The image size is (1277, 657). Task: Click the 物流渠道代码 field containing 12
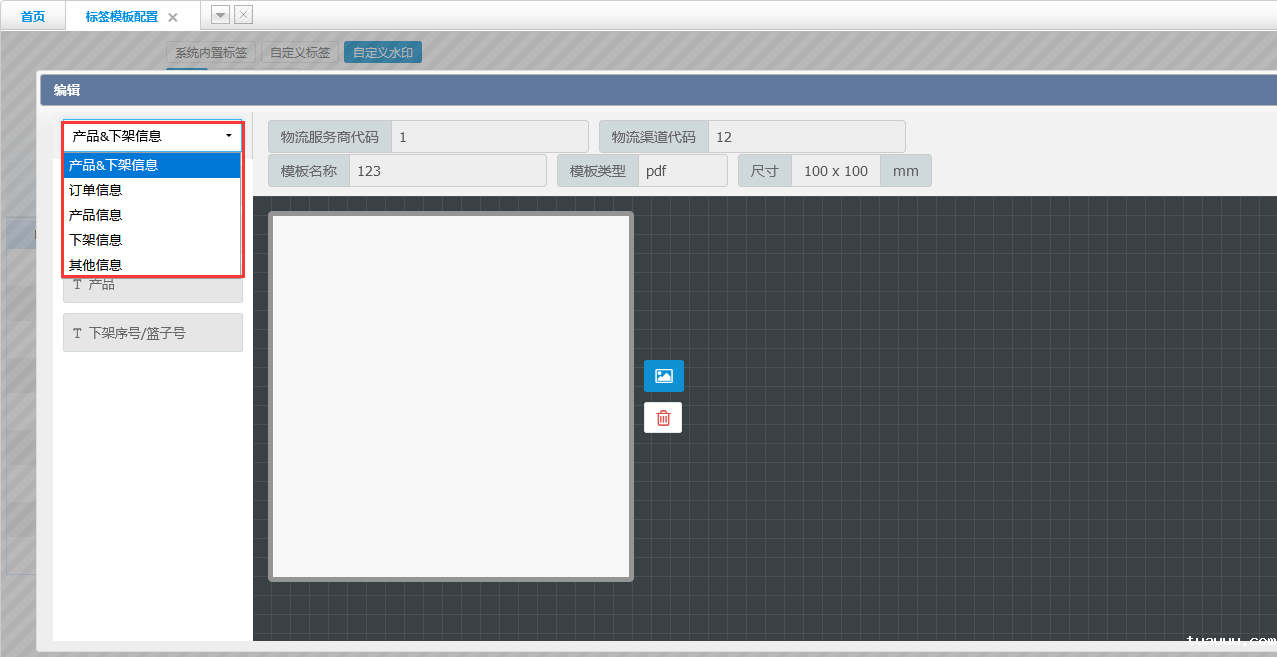(805, 137)
